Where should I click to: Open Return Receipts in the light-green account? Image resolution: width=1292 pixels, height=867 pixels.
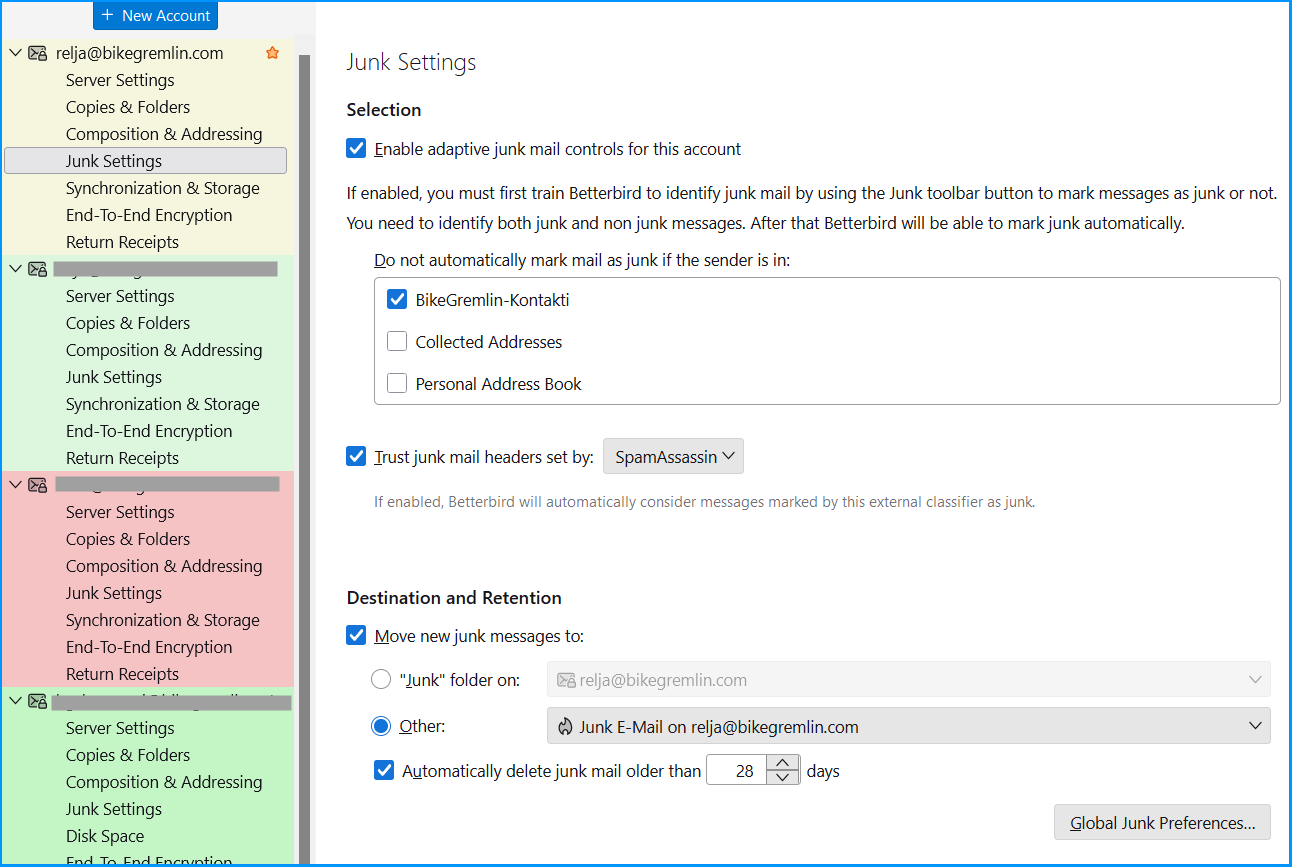pos(122,458)
